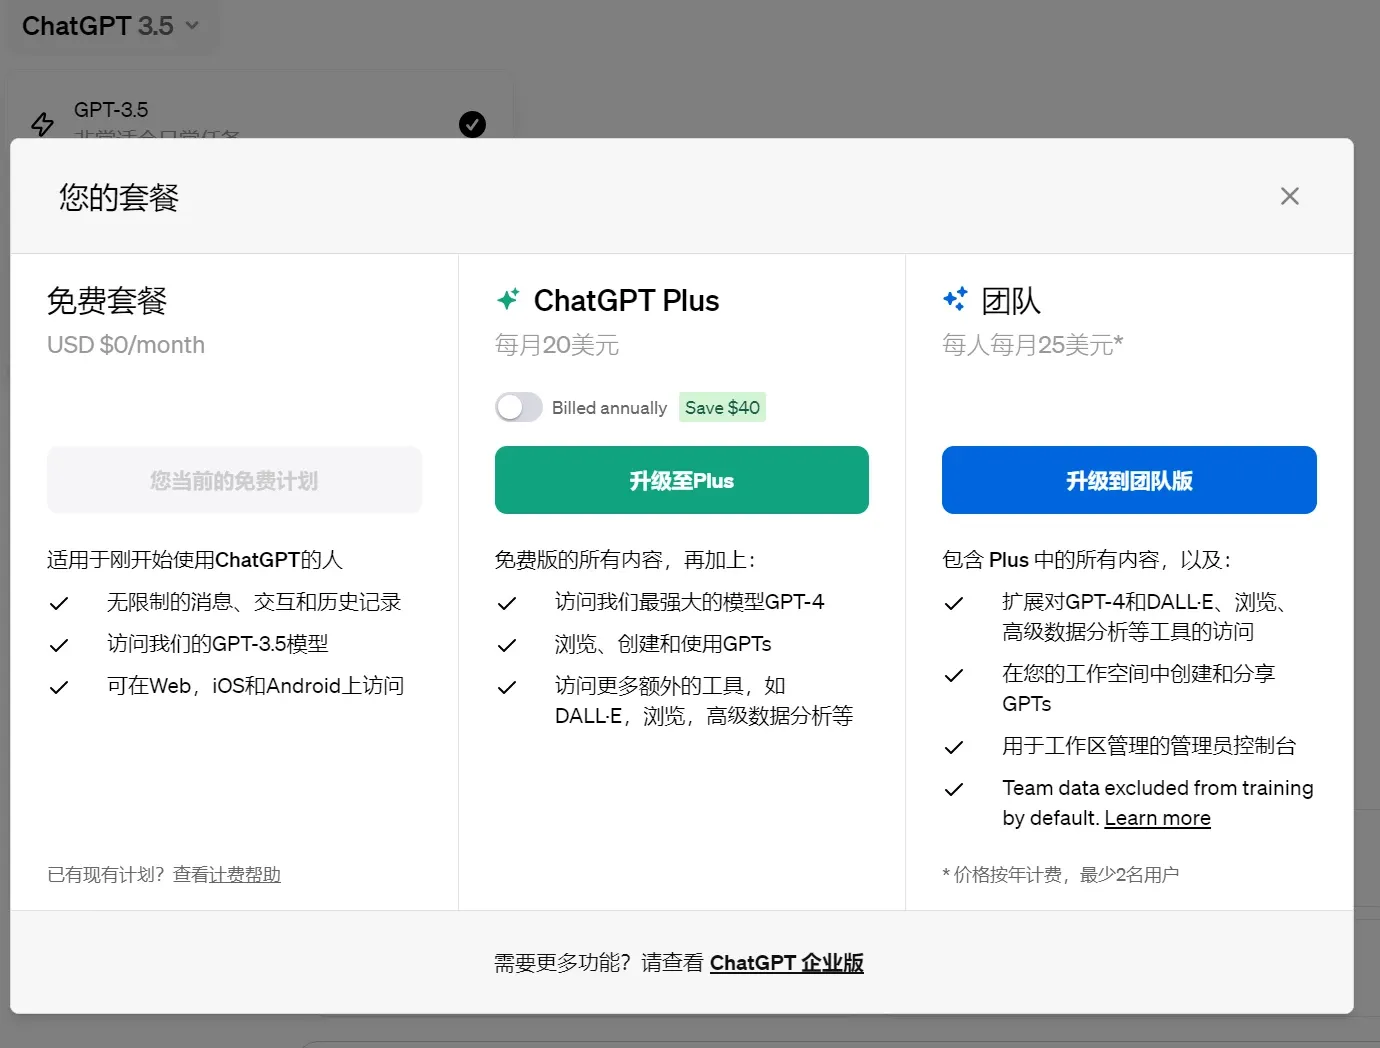Screen dimensions: 1380x1048
Task: Click the lightning bolt icon beside GPT-3.5
Action: (x=42, y=124)
